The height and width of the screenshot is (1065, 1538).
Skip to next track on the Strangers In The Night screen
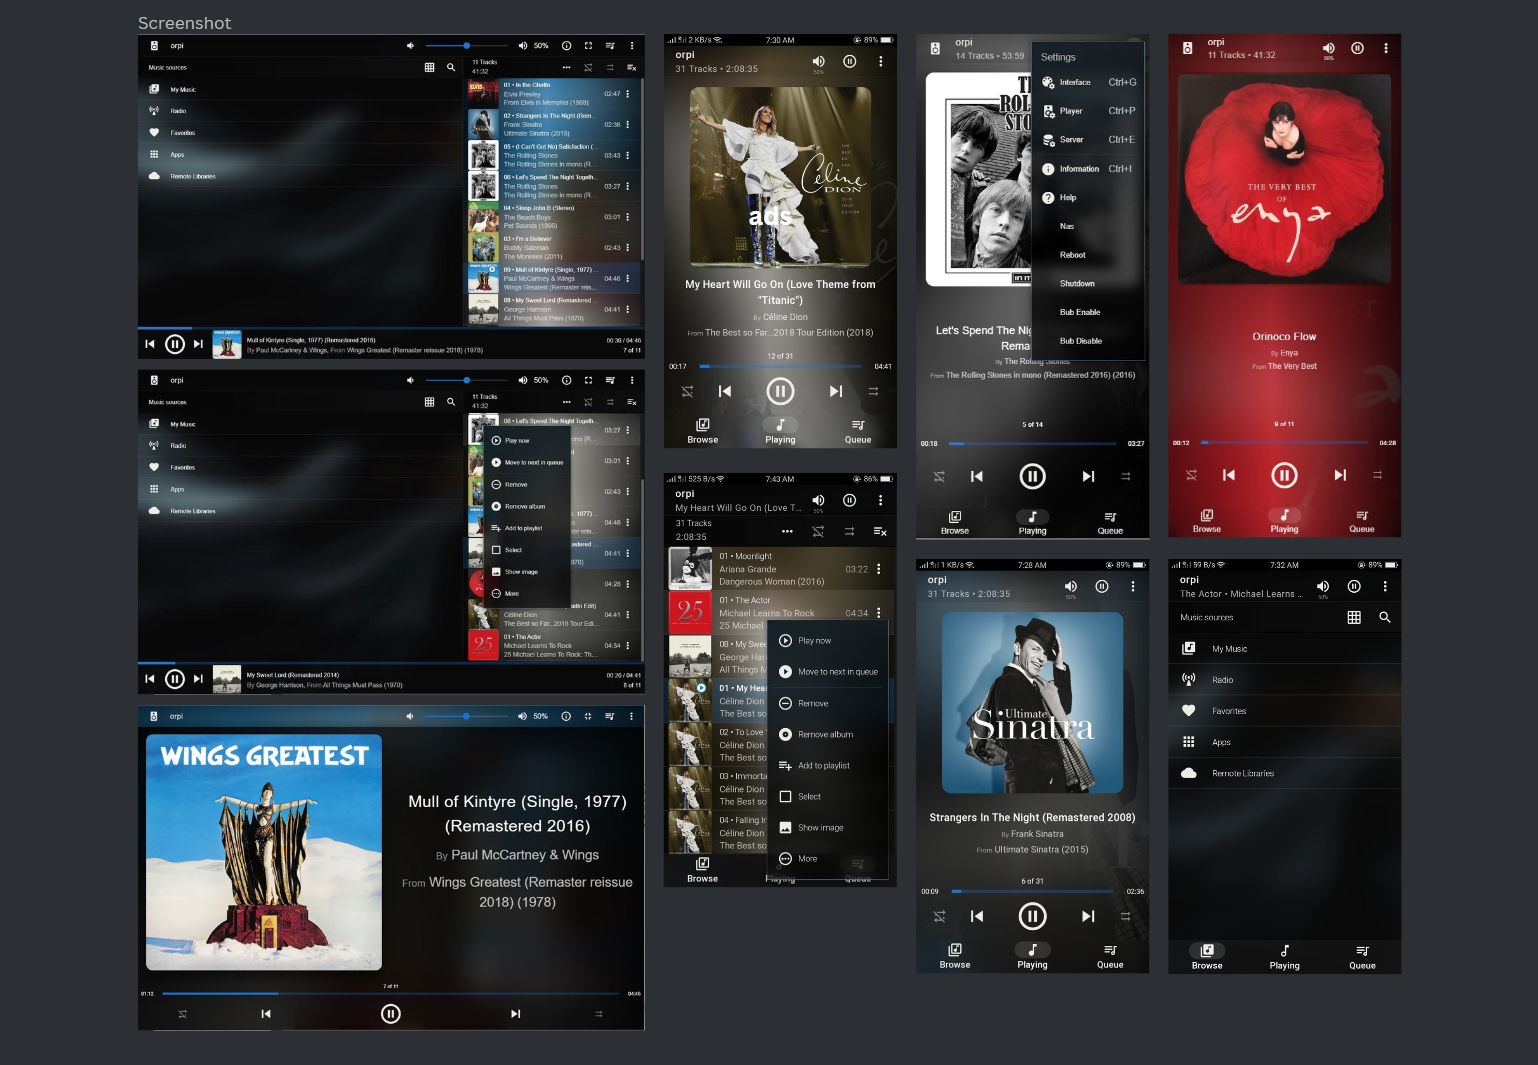(x=1088, y=916)
